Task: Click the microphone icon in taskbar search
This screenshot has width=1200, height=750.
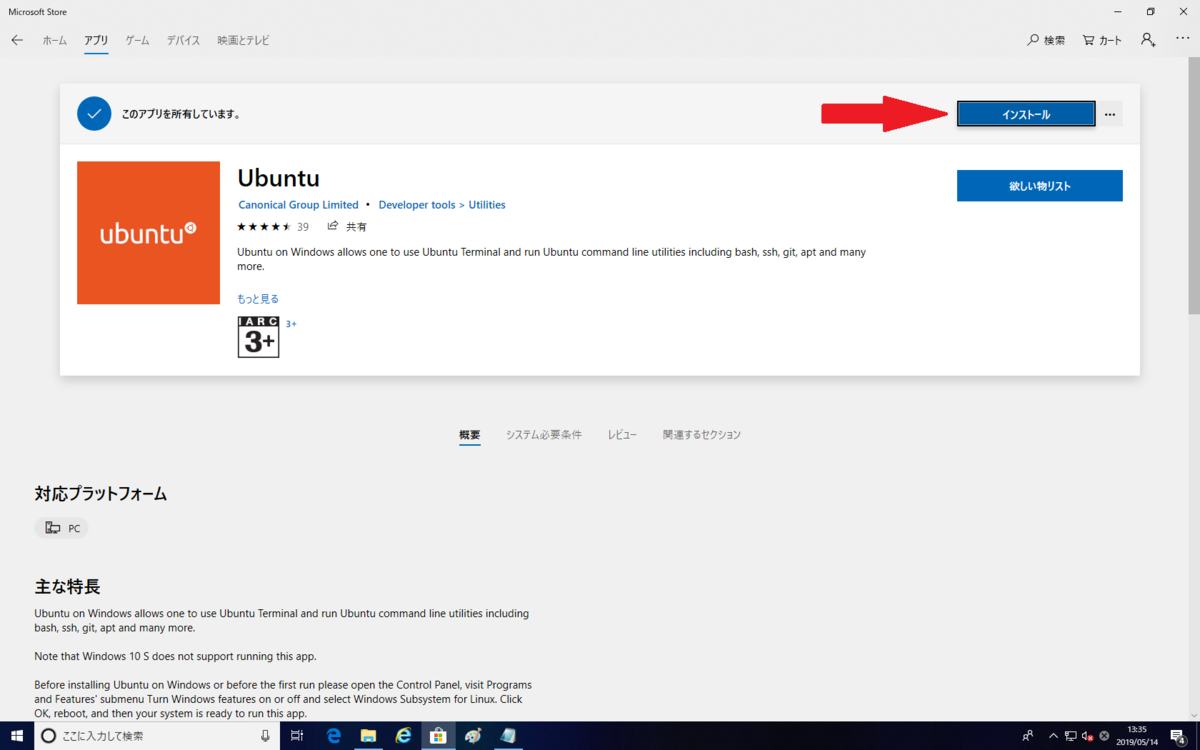Action: pyautogui.click(x=265, y=735)
